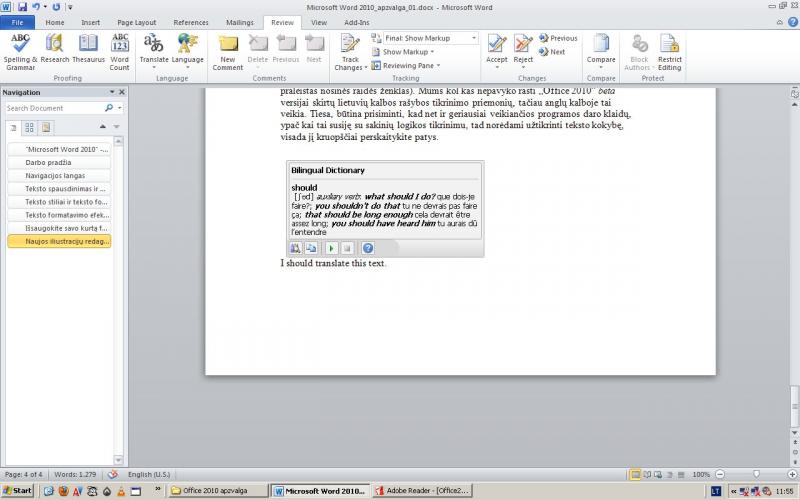Open Navigation pane options dropdown arrow
This screenshot has height=500, width=800.
coord(112,92)
